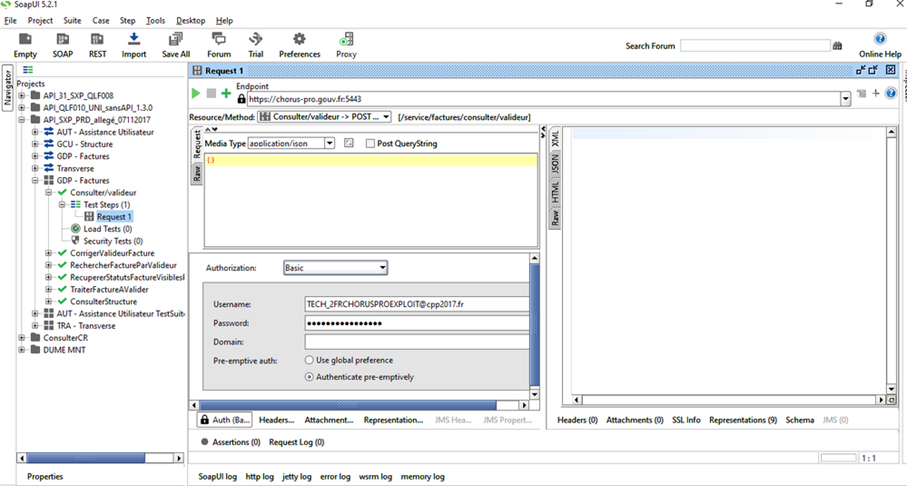
Task: Open the Desktop menu
Action: (x=190, y=20)
